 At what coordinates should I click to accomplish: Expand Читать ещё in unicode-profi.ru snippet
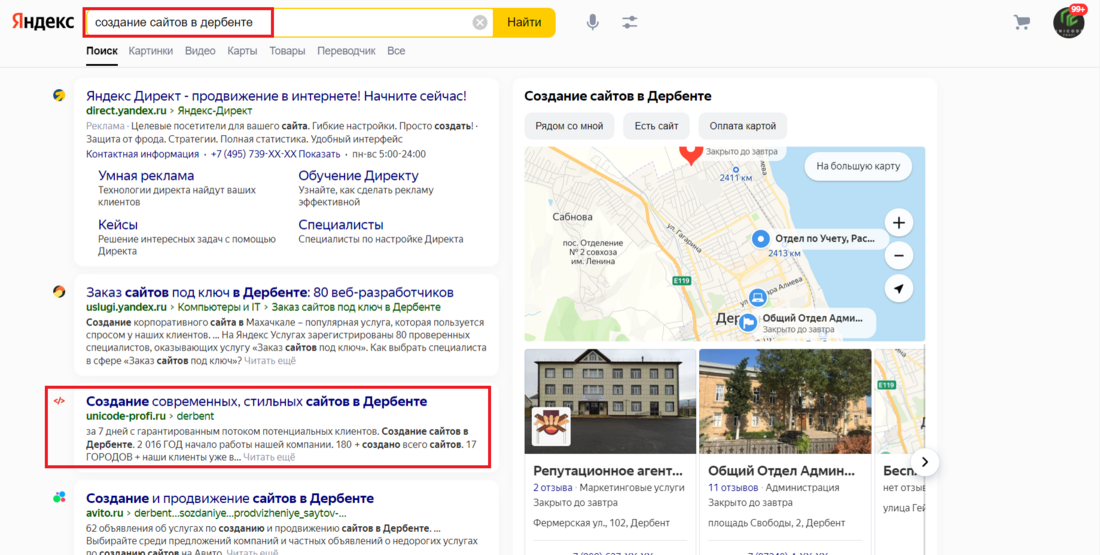pyautogui.click(x=269, y=457)
